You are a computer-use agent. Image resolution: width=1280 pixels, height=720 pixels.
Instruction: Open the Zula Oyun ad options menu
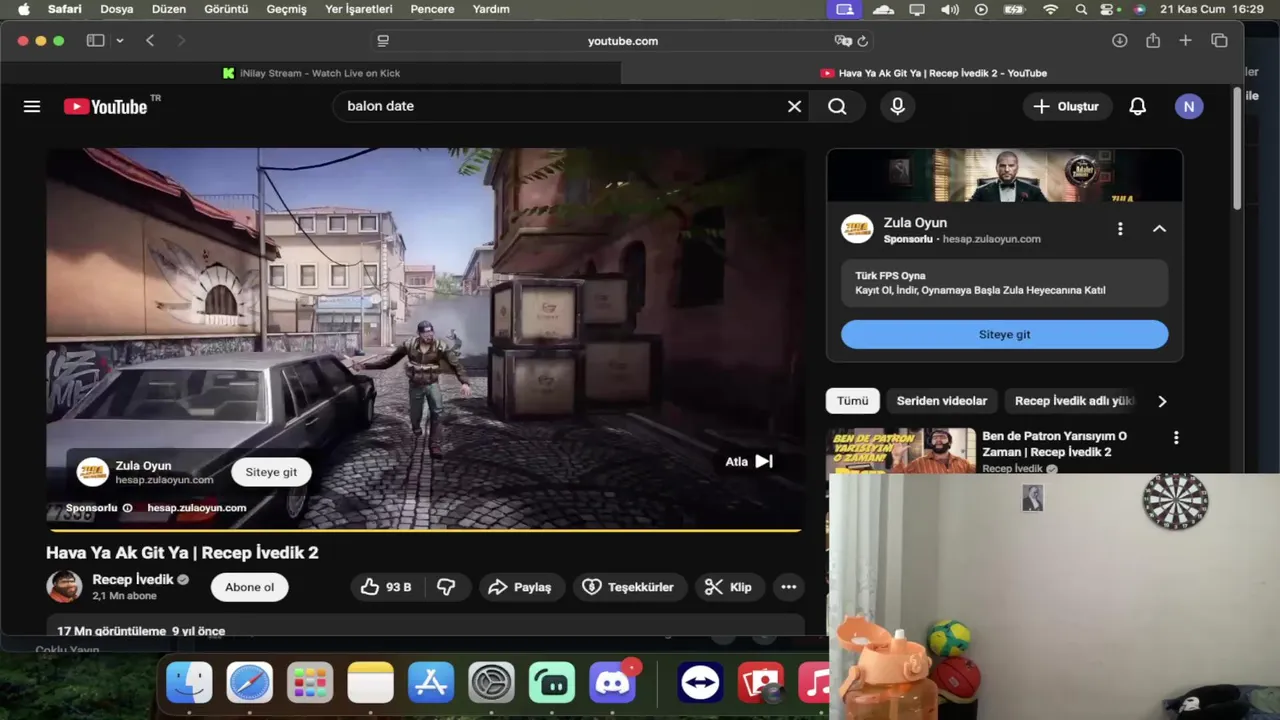pyautogui.click(x=1120, y=229)
